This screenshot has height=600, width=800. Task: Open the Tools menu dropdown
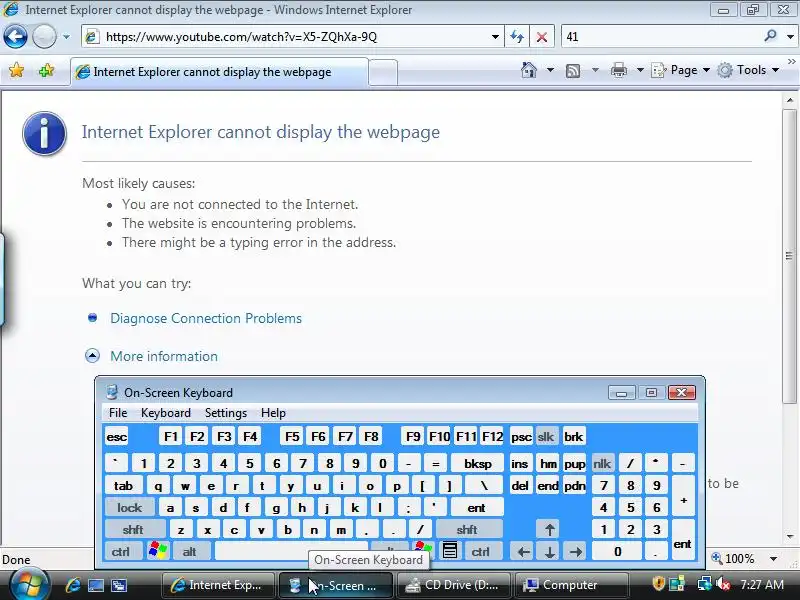pos(748,70)
